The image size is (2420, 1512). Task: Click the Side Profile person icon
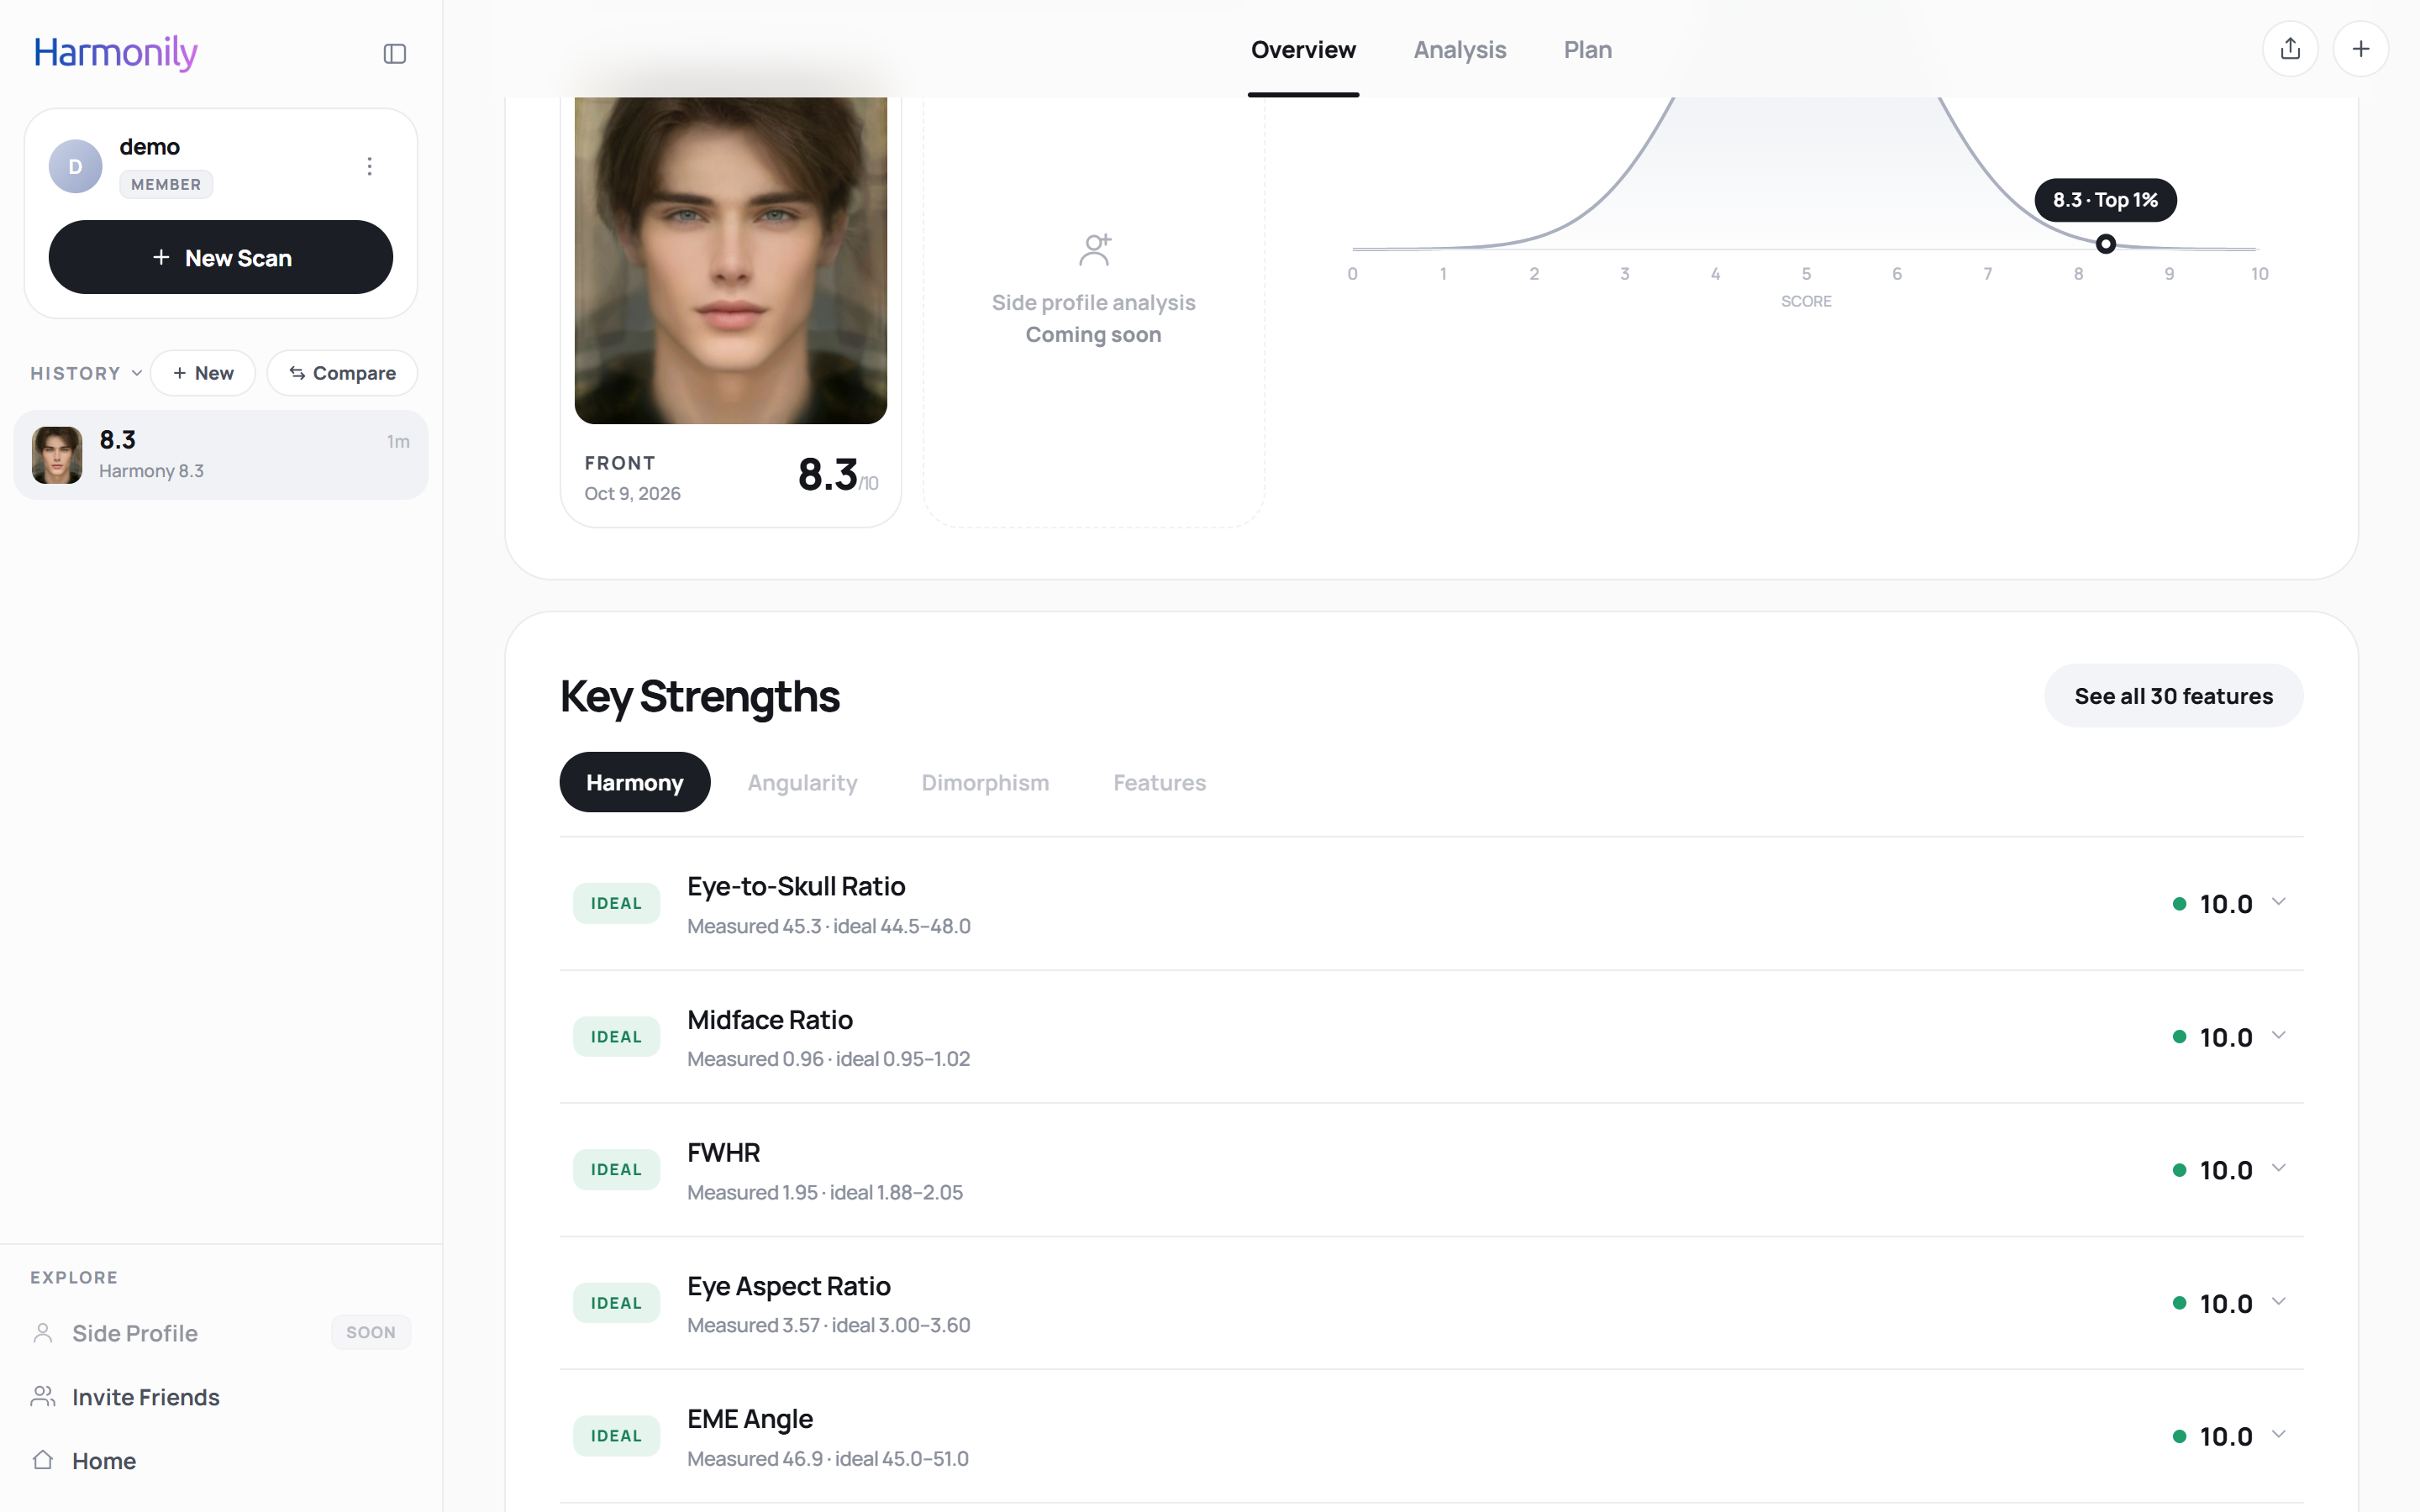point(43,1333)
